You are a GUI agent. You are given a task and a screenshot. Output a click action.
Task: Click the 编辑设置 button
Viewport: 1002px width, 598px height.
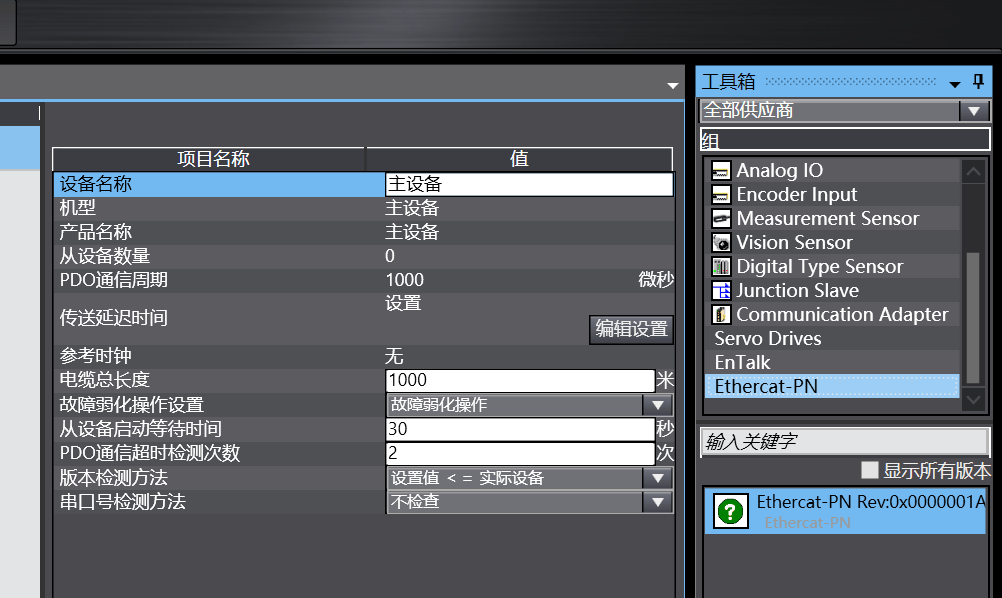pyautogui.click(x=631, y=329)
